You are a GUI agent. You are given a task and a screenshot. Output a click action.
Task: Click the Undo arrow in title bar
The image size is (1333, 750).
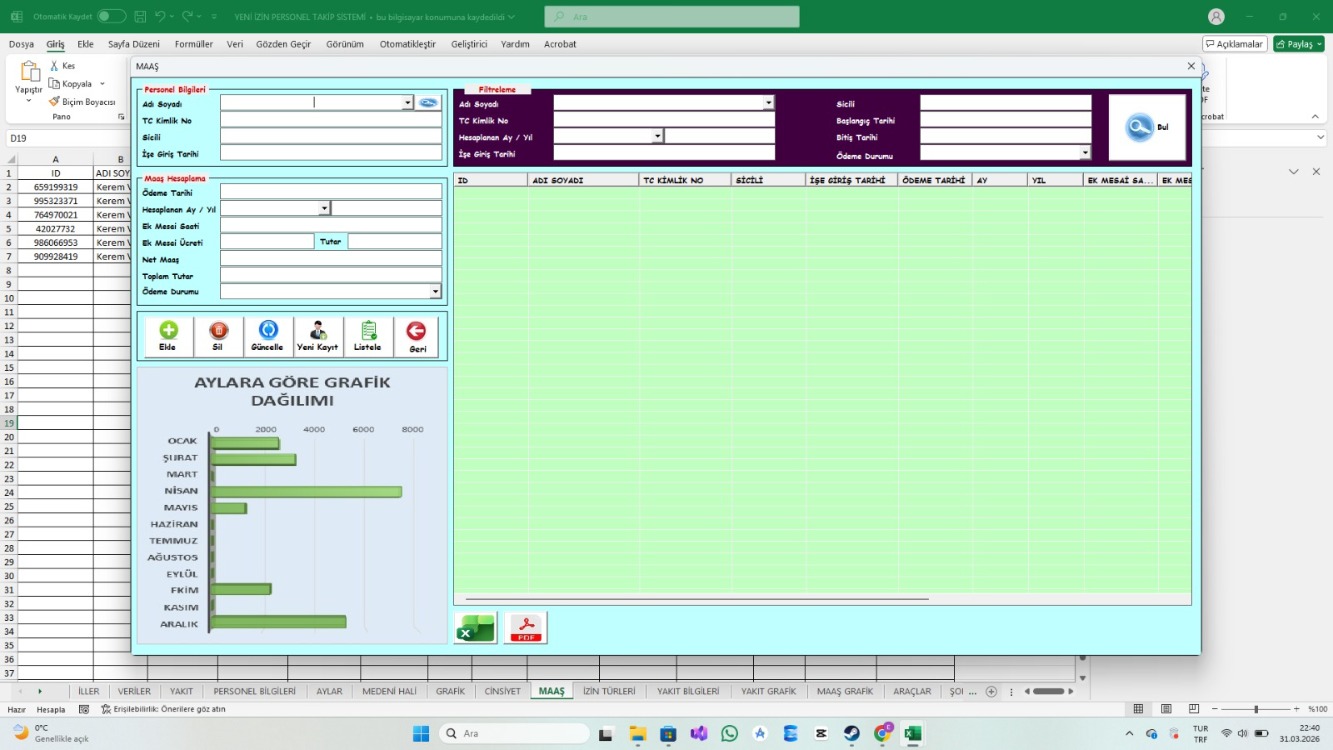161,17
